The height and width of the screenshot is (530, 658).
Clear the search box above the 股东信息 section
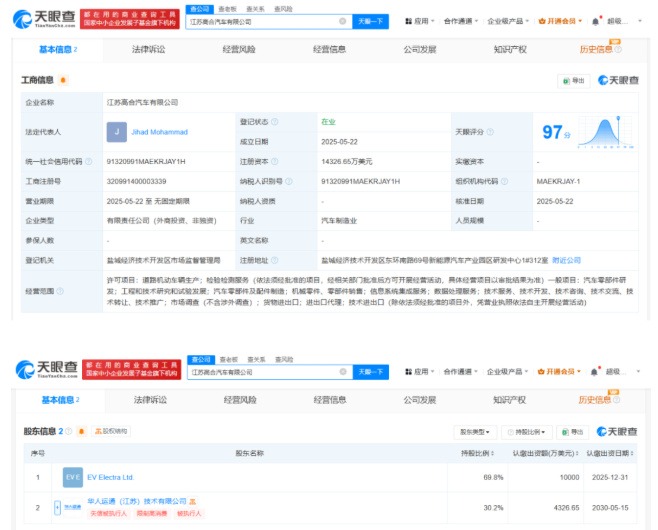[x=343, y=372]
